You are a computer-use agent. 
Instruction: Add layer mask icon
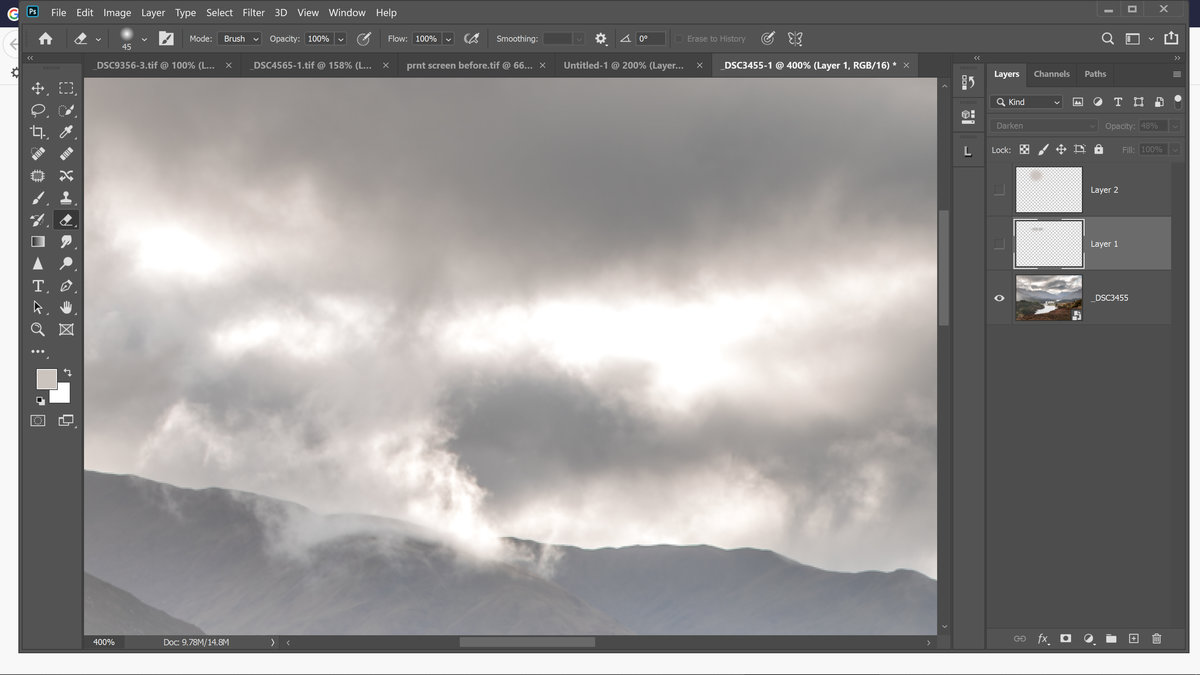coord(1066,638)
